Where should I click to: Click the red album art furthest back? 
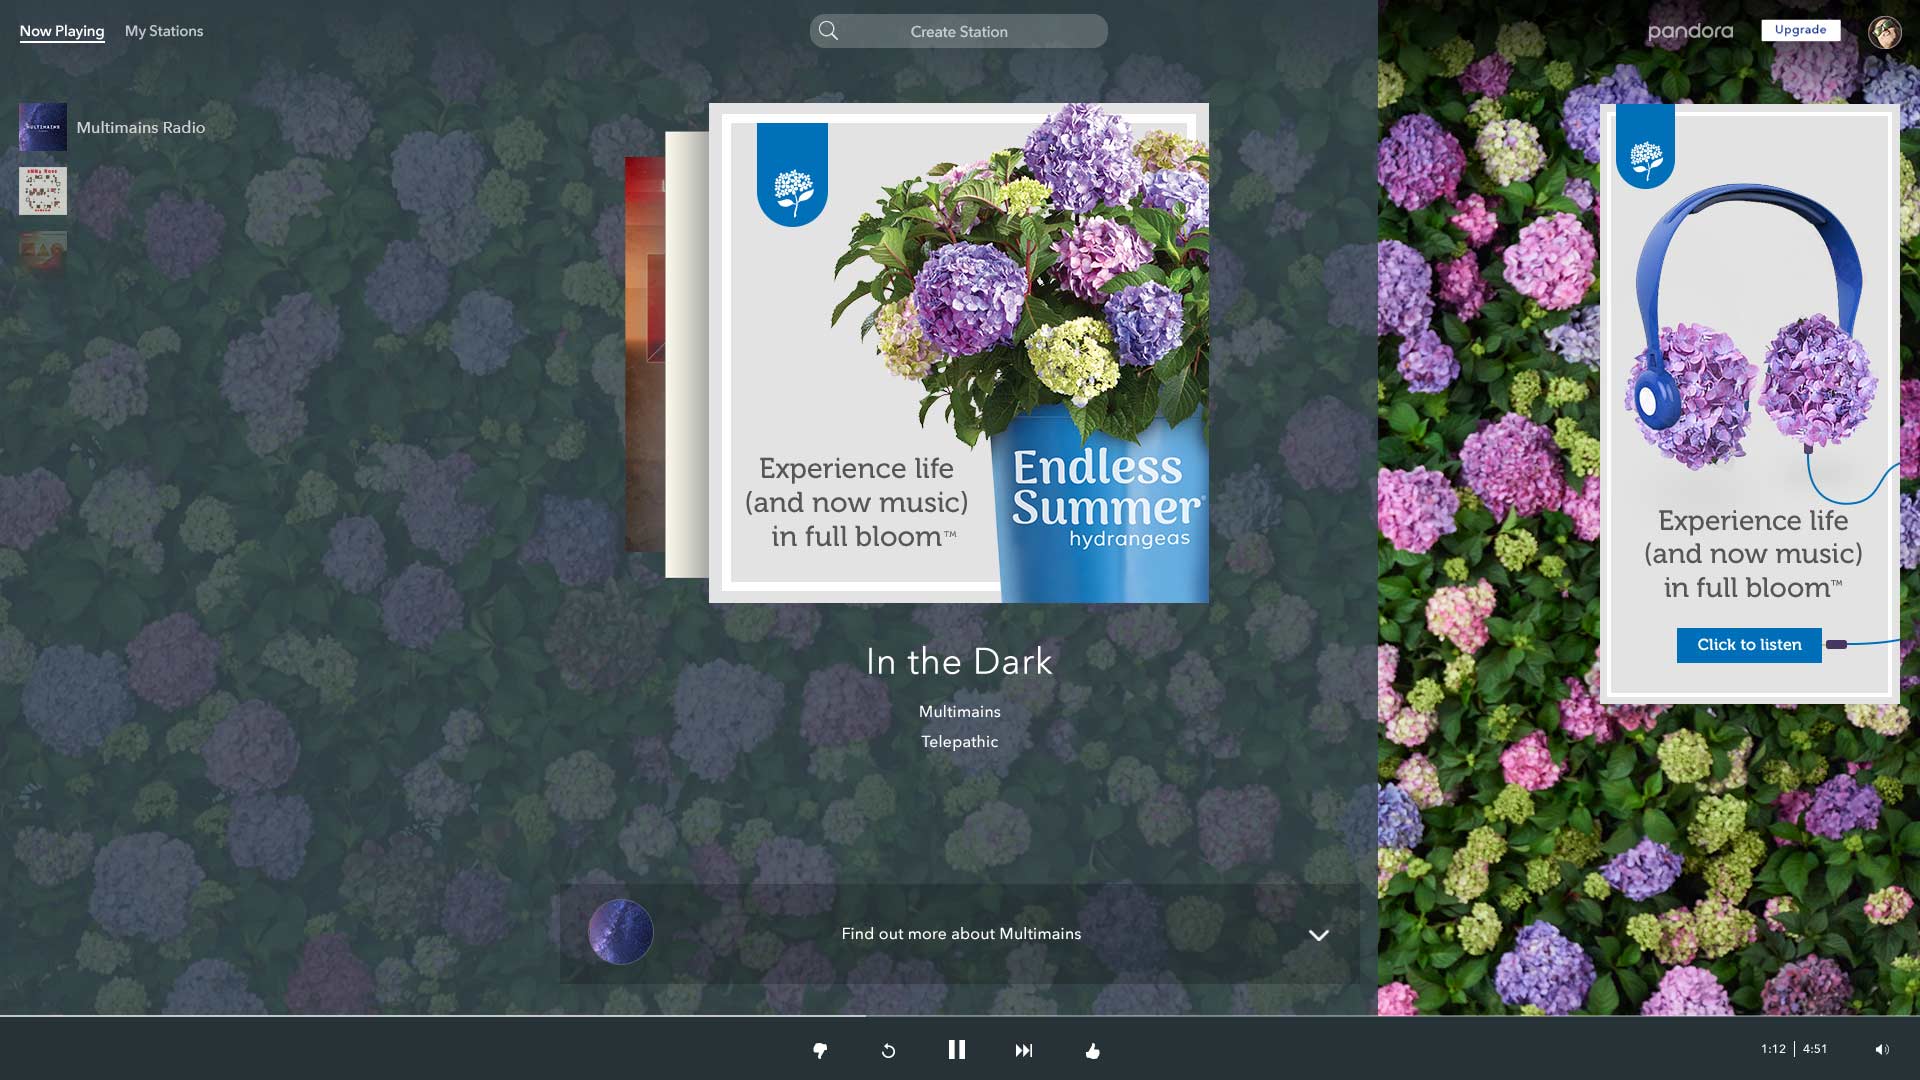645,354
